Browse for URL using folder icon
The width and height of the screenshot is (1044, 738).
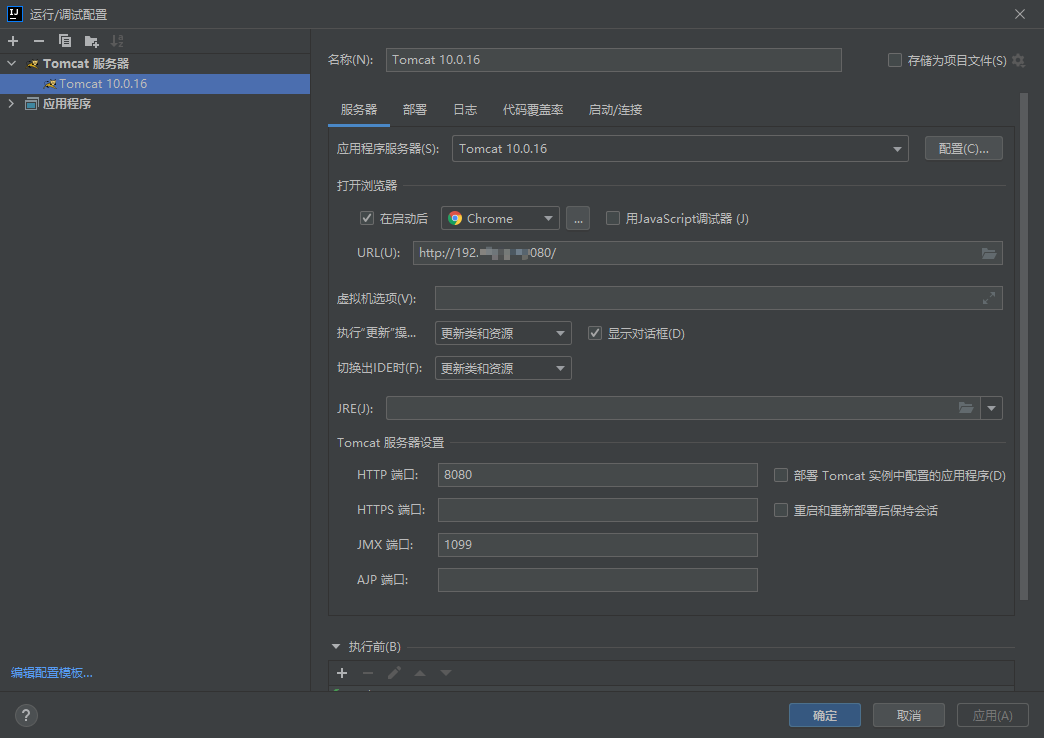tap(989, 253)
